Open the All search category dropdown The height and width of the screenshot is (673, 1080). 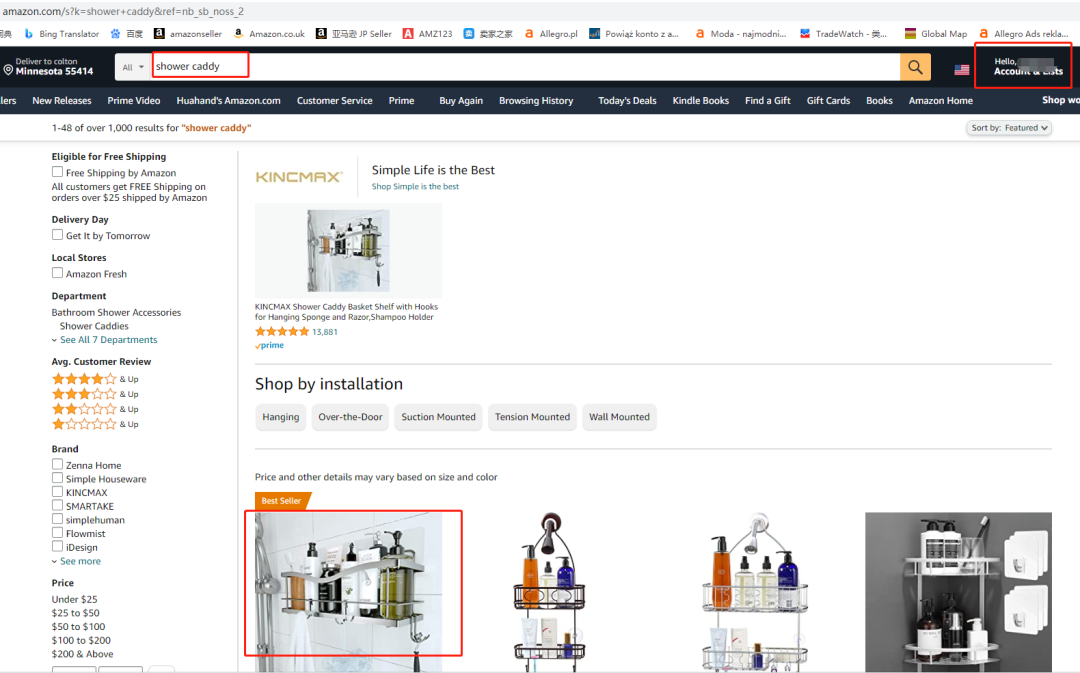click(x=133, y=67)
